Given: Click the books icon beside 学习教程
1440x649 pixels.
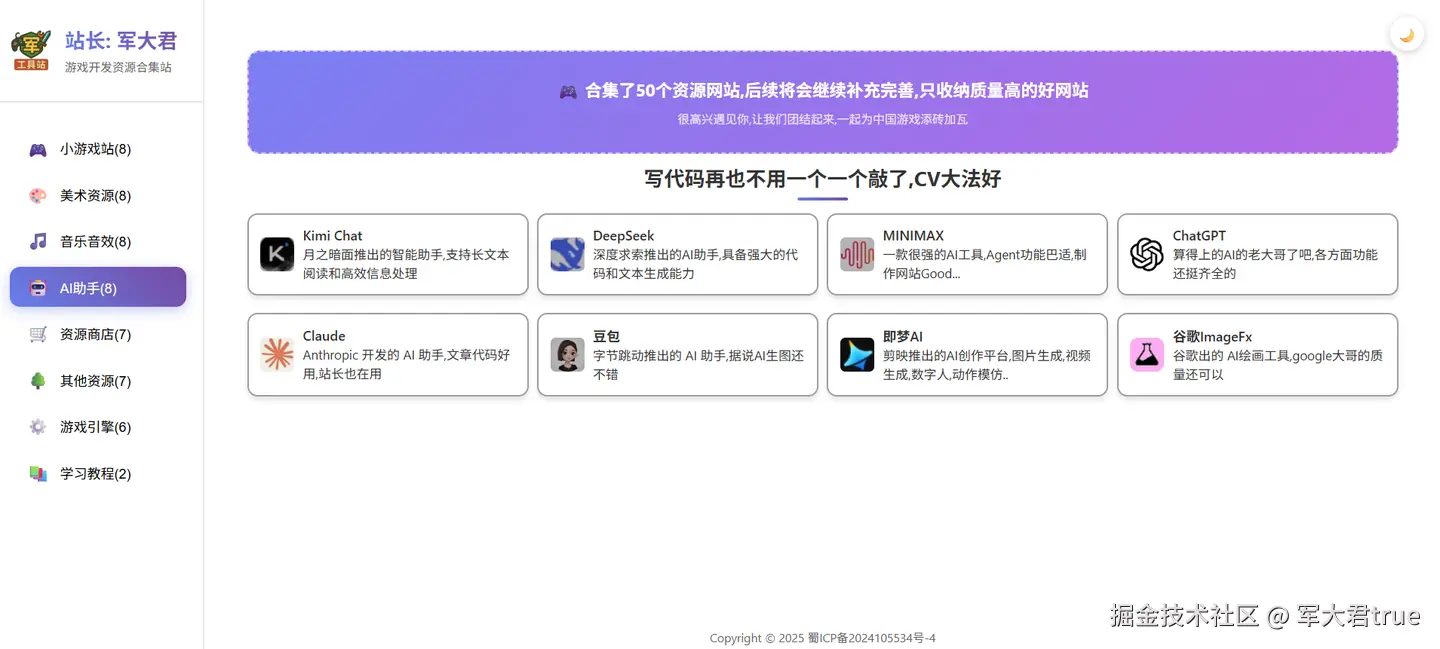Looking at the screenshot, I should coord(38,474).
